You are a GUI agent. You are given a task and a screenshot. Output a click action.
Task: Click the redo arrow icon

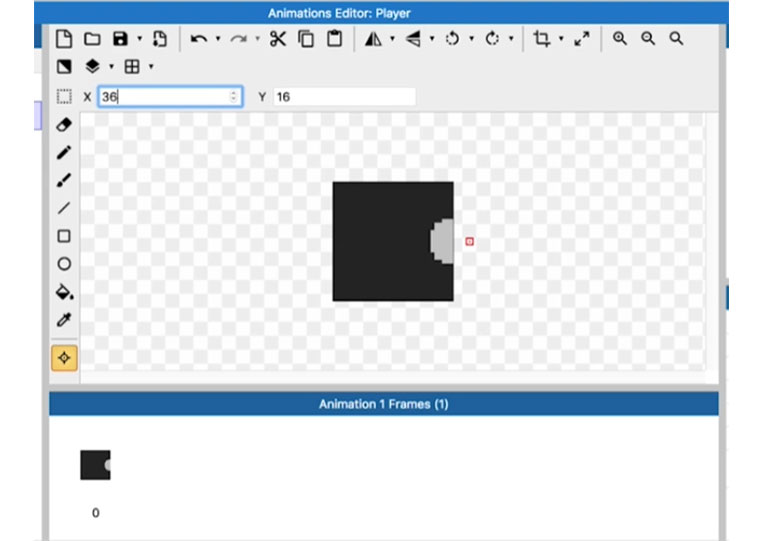tap(238, 38)
